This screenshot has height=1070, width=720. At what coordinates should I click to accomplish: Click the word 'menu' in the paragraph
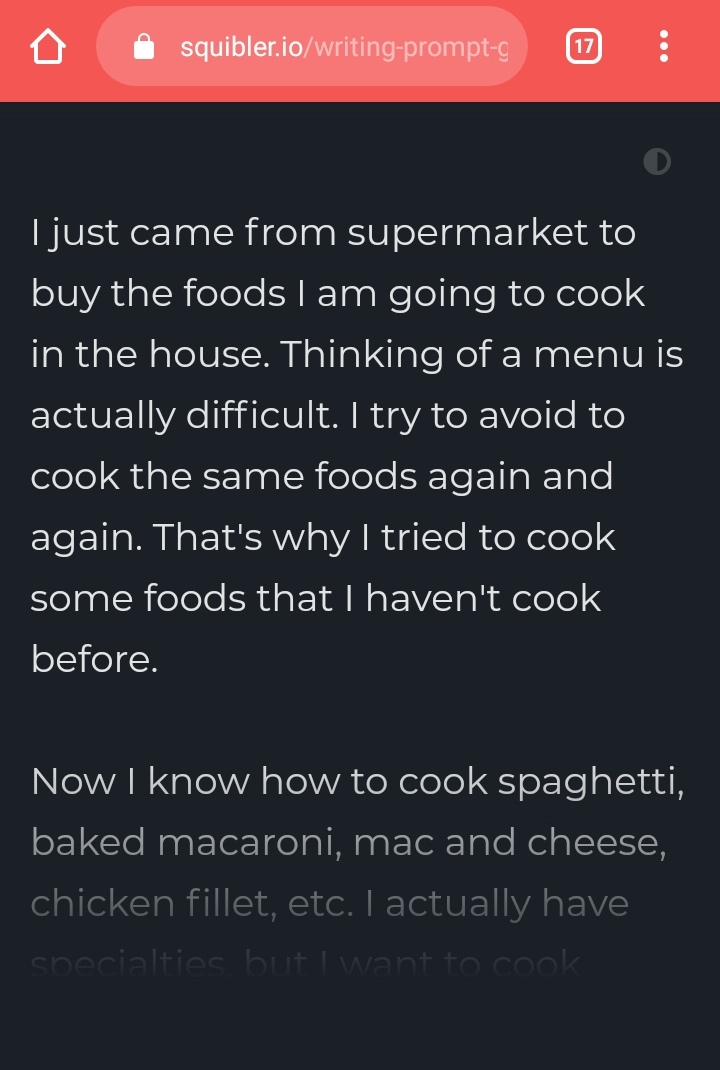(x=589, y=356)
